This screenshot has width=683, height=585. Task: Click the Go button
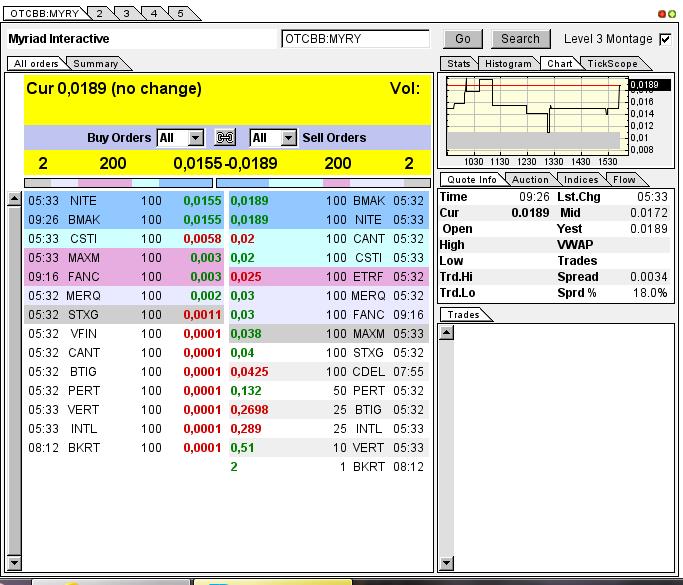coord(463,39)
